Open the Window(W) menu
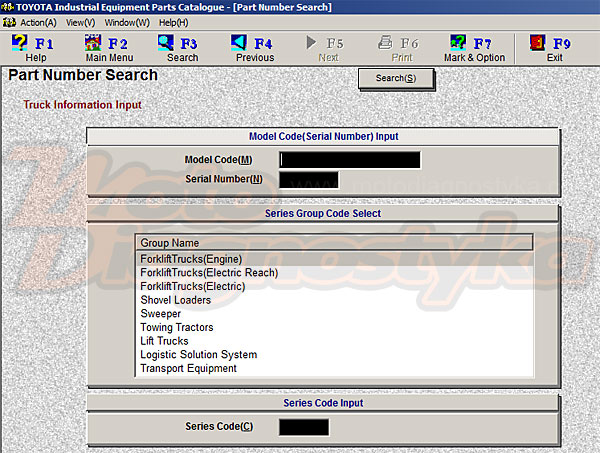The width and height of the screenshot is (600, 453). 127,23
